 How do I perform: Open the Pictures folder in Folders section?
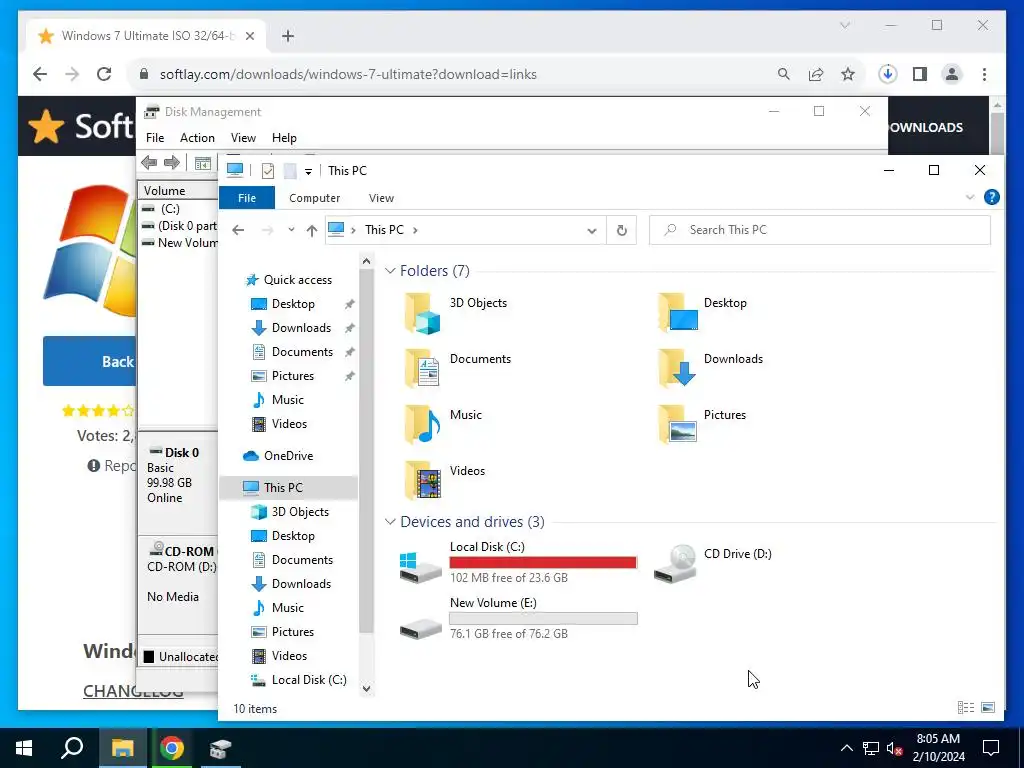point(702,424)
